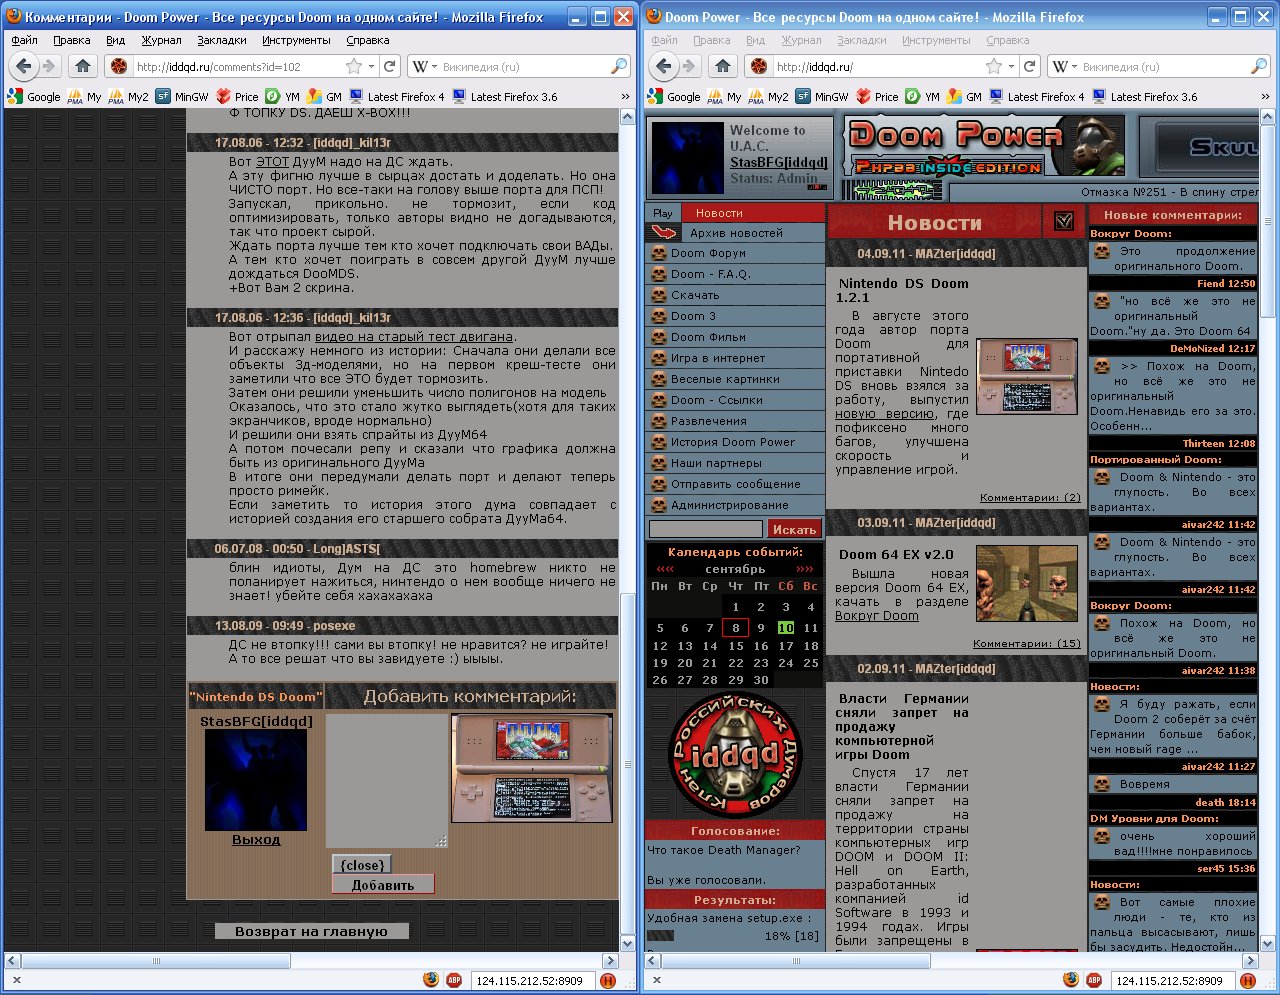Show more bookmarks chevron in left window
This screenshot has width=1280, height=995.
click(626, 97)
